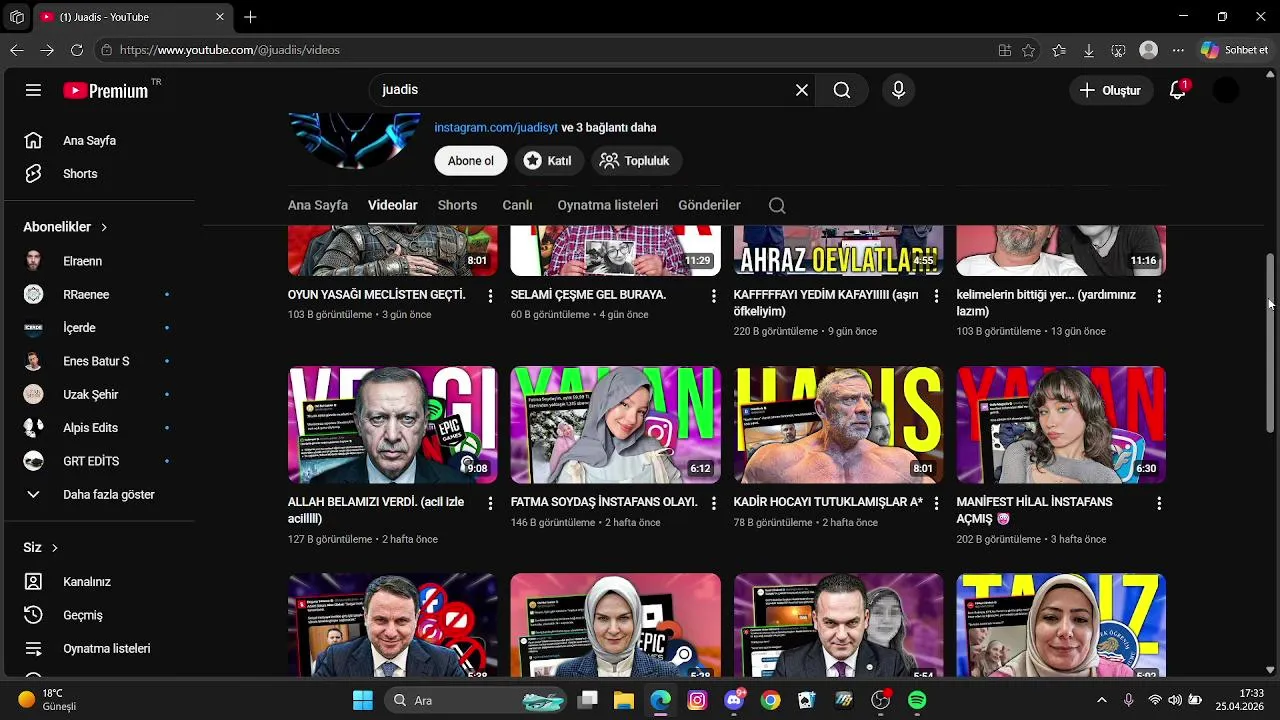Screen dimensions: 1280x720
Task: Play ALLAH BELAMIZI VERDİ thumbnail
Action: [392, 425]
